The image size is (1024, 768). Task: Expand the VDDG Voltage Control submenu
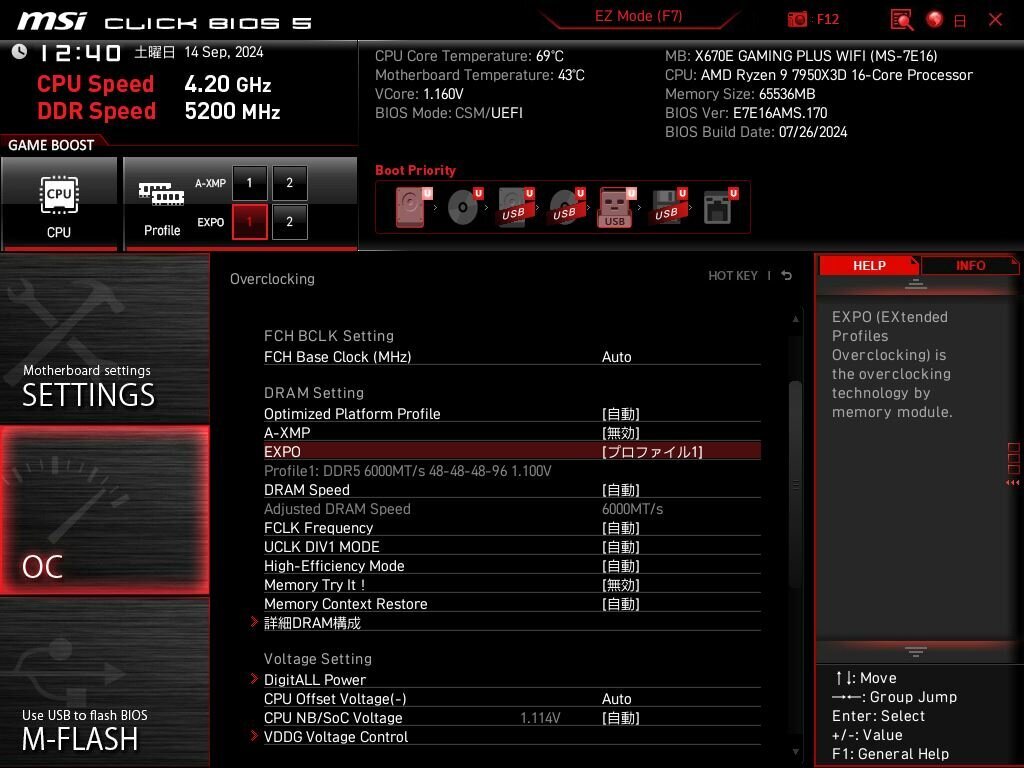click(x=336, y=737)
